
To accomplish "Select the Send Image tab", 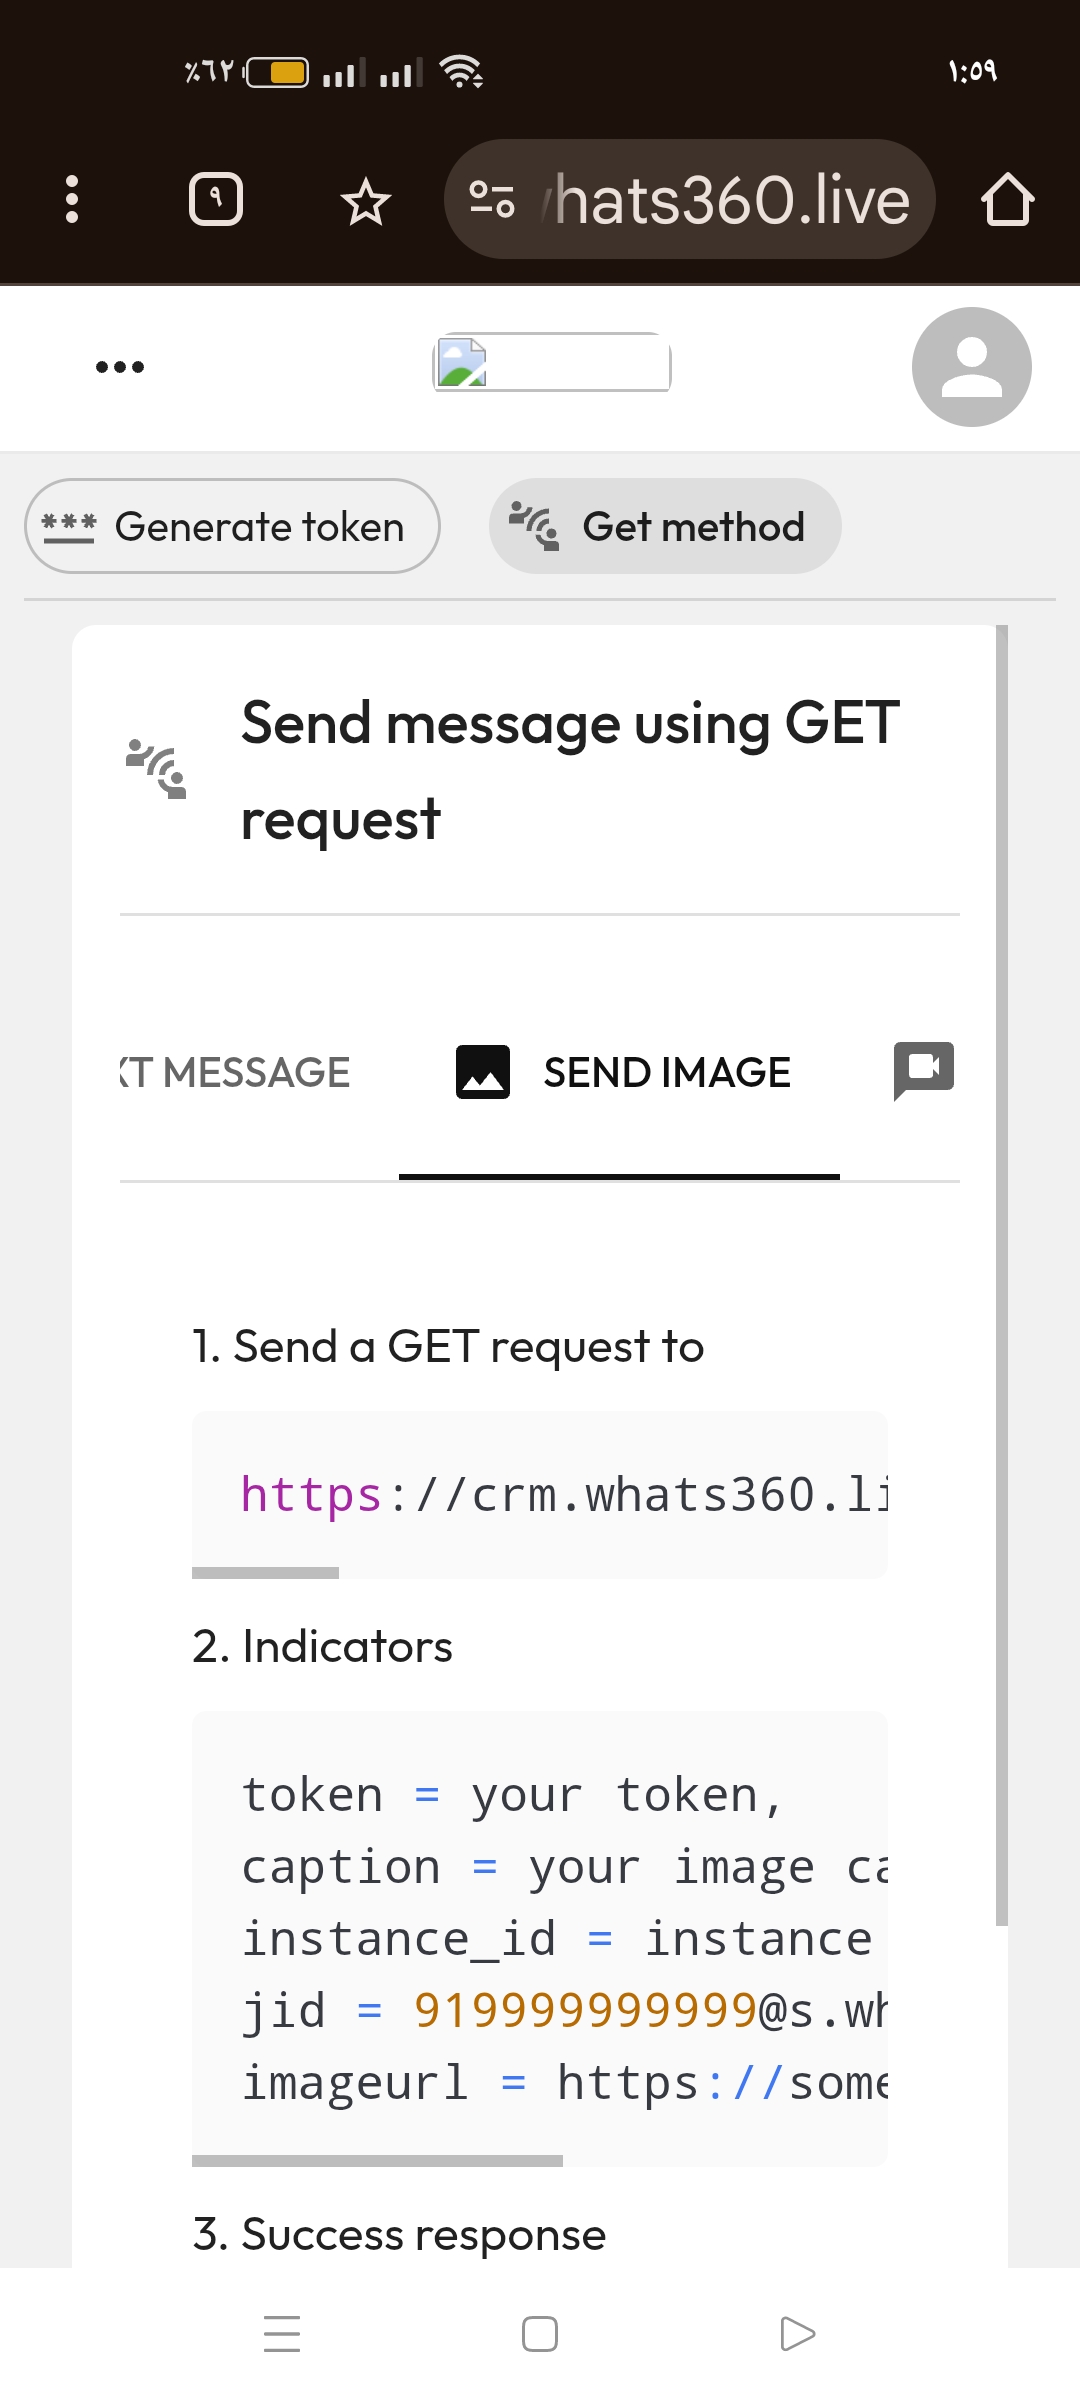I will [620, 1073].
